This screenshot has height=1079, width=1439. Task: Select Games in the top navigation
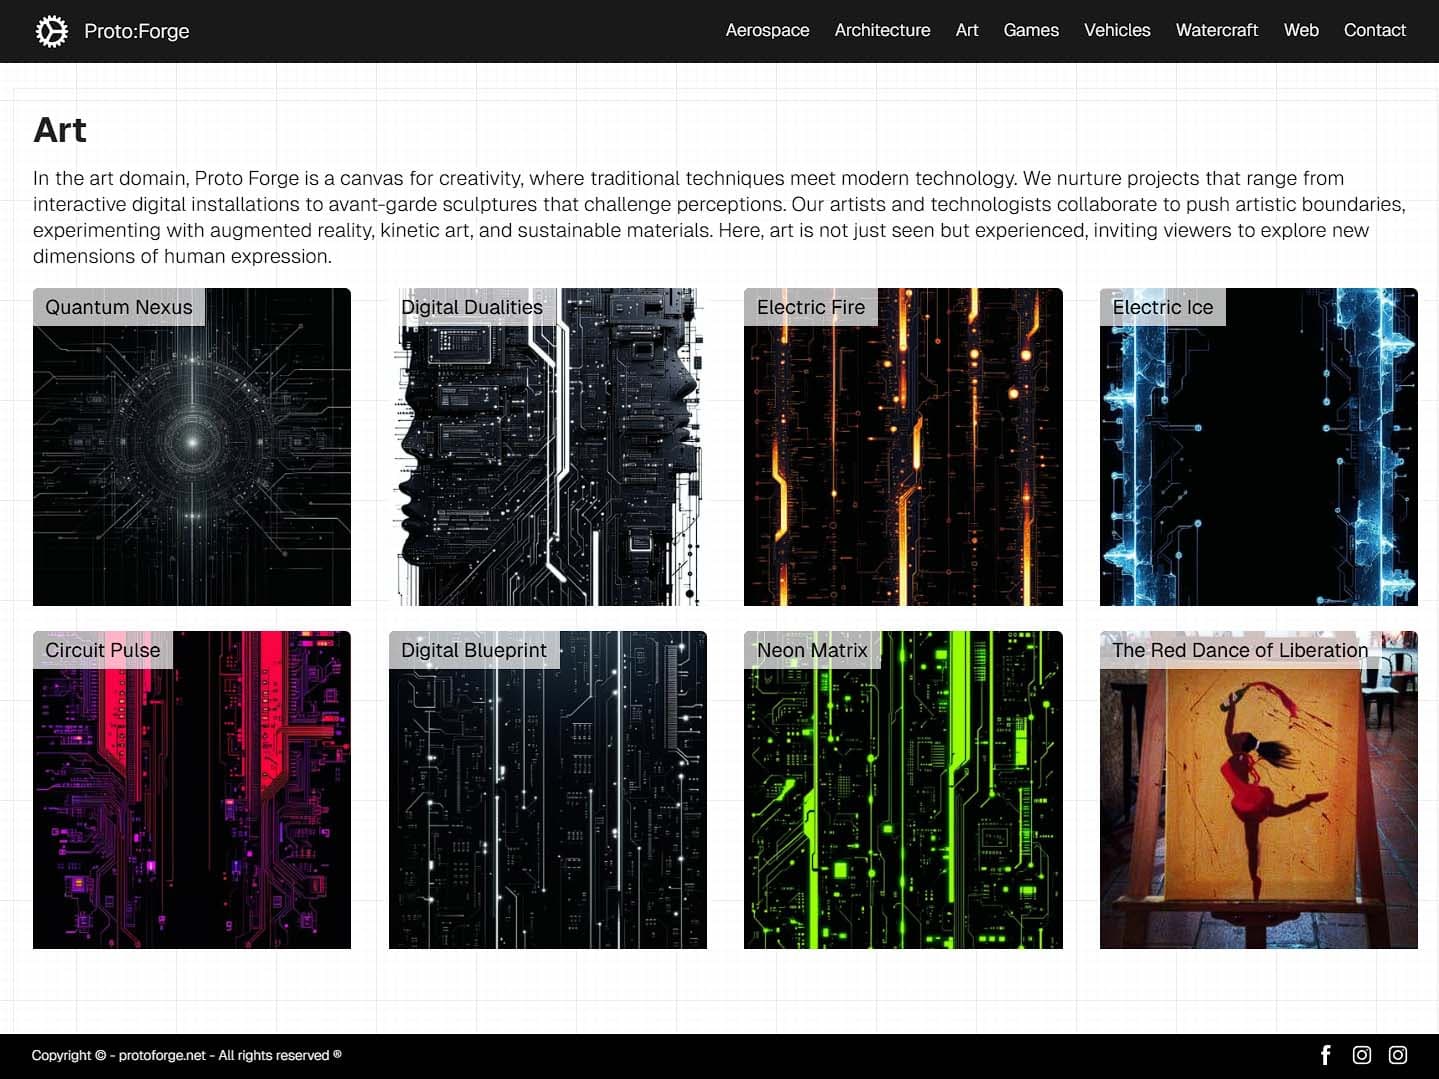pyautogui.click(x=1030, y=30)
